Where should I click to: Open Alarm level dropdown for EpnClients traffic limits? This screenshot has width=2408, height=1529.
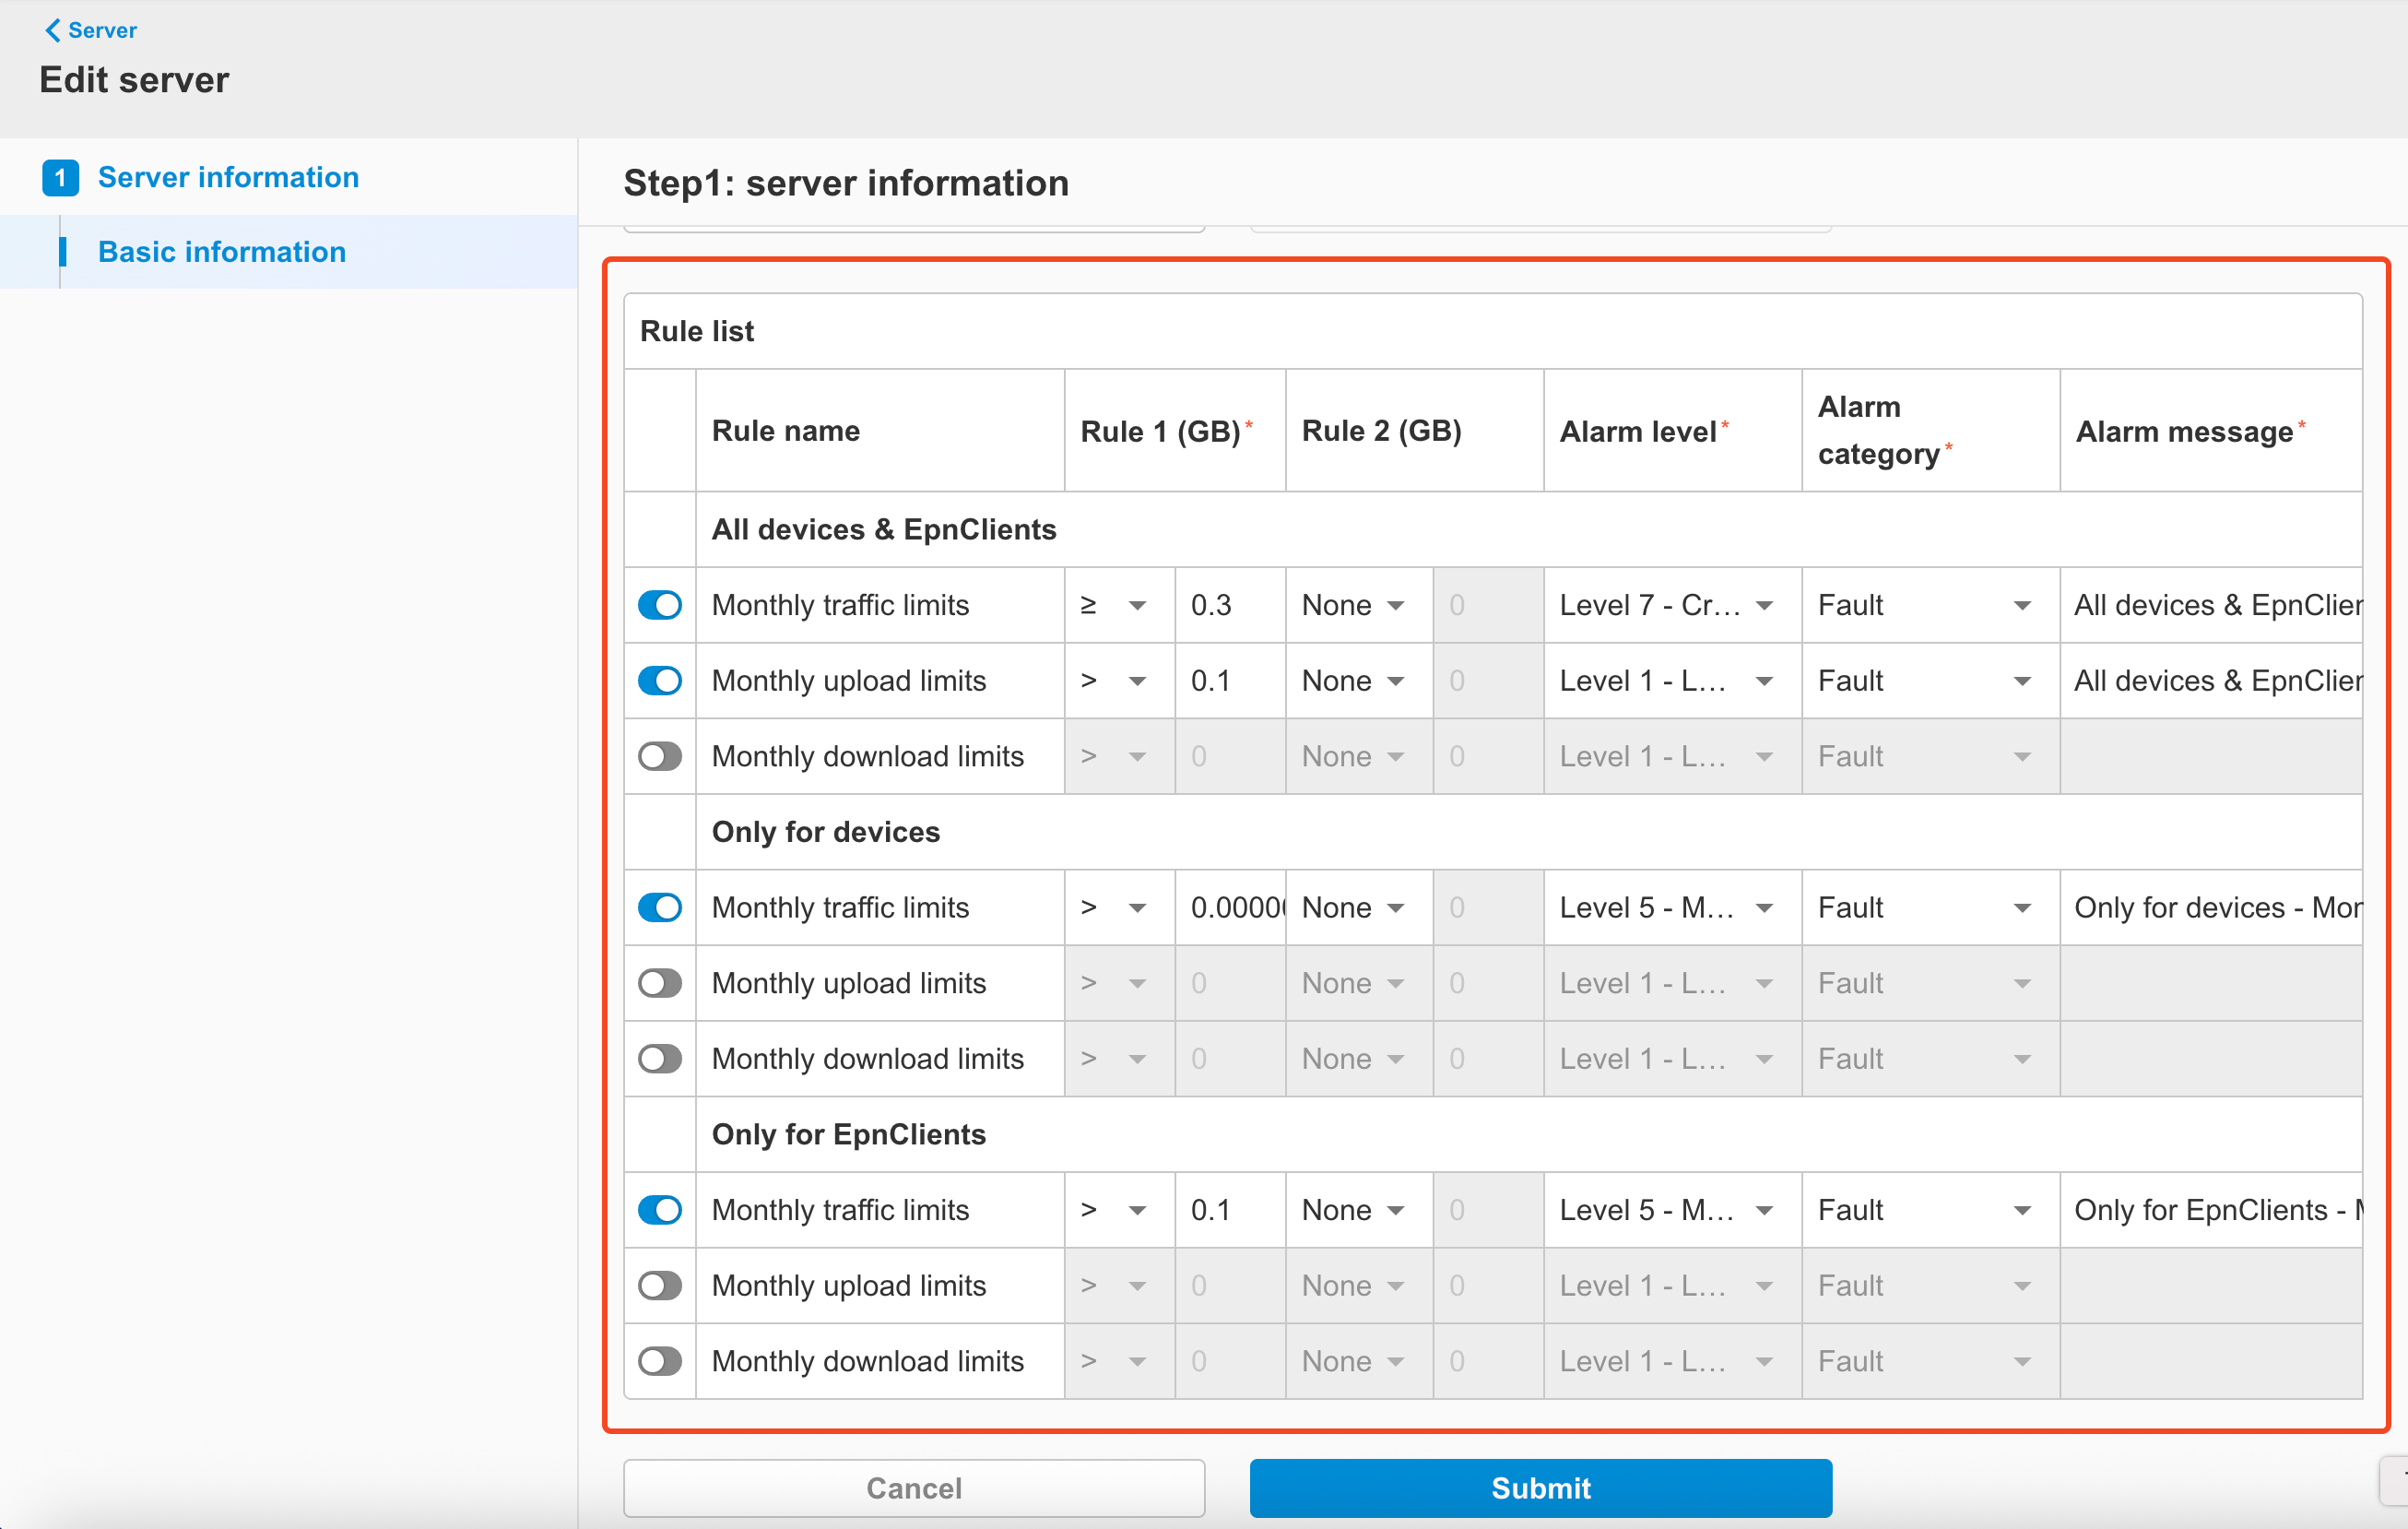1669,1210
